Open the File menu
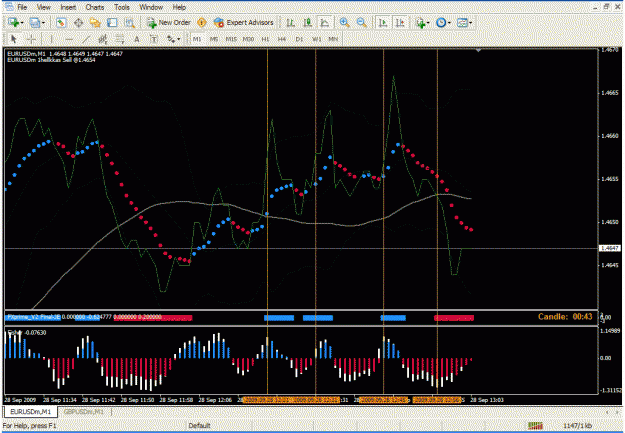The width and height of the screenshot is (625, 433). 22,7
